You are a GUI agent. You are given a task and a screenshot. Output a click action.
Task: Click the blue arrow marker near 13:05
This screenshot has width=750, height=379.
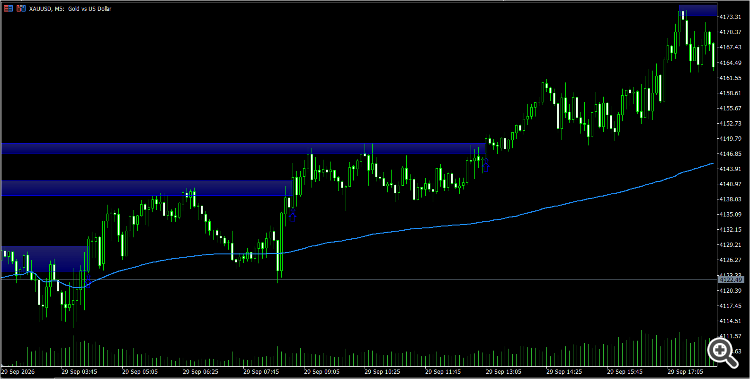tap(485, 167)
